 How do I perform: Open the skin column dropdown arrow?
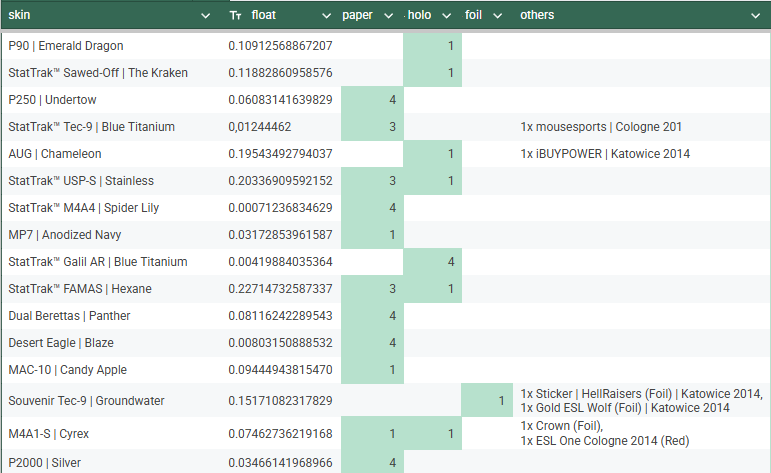click(206, 16)
